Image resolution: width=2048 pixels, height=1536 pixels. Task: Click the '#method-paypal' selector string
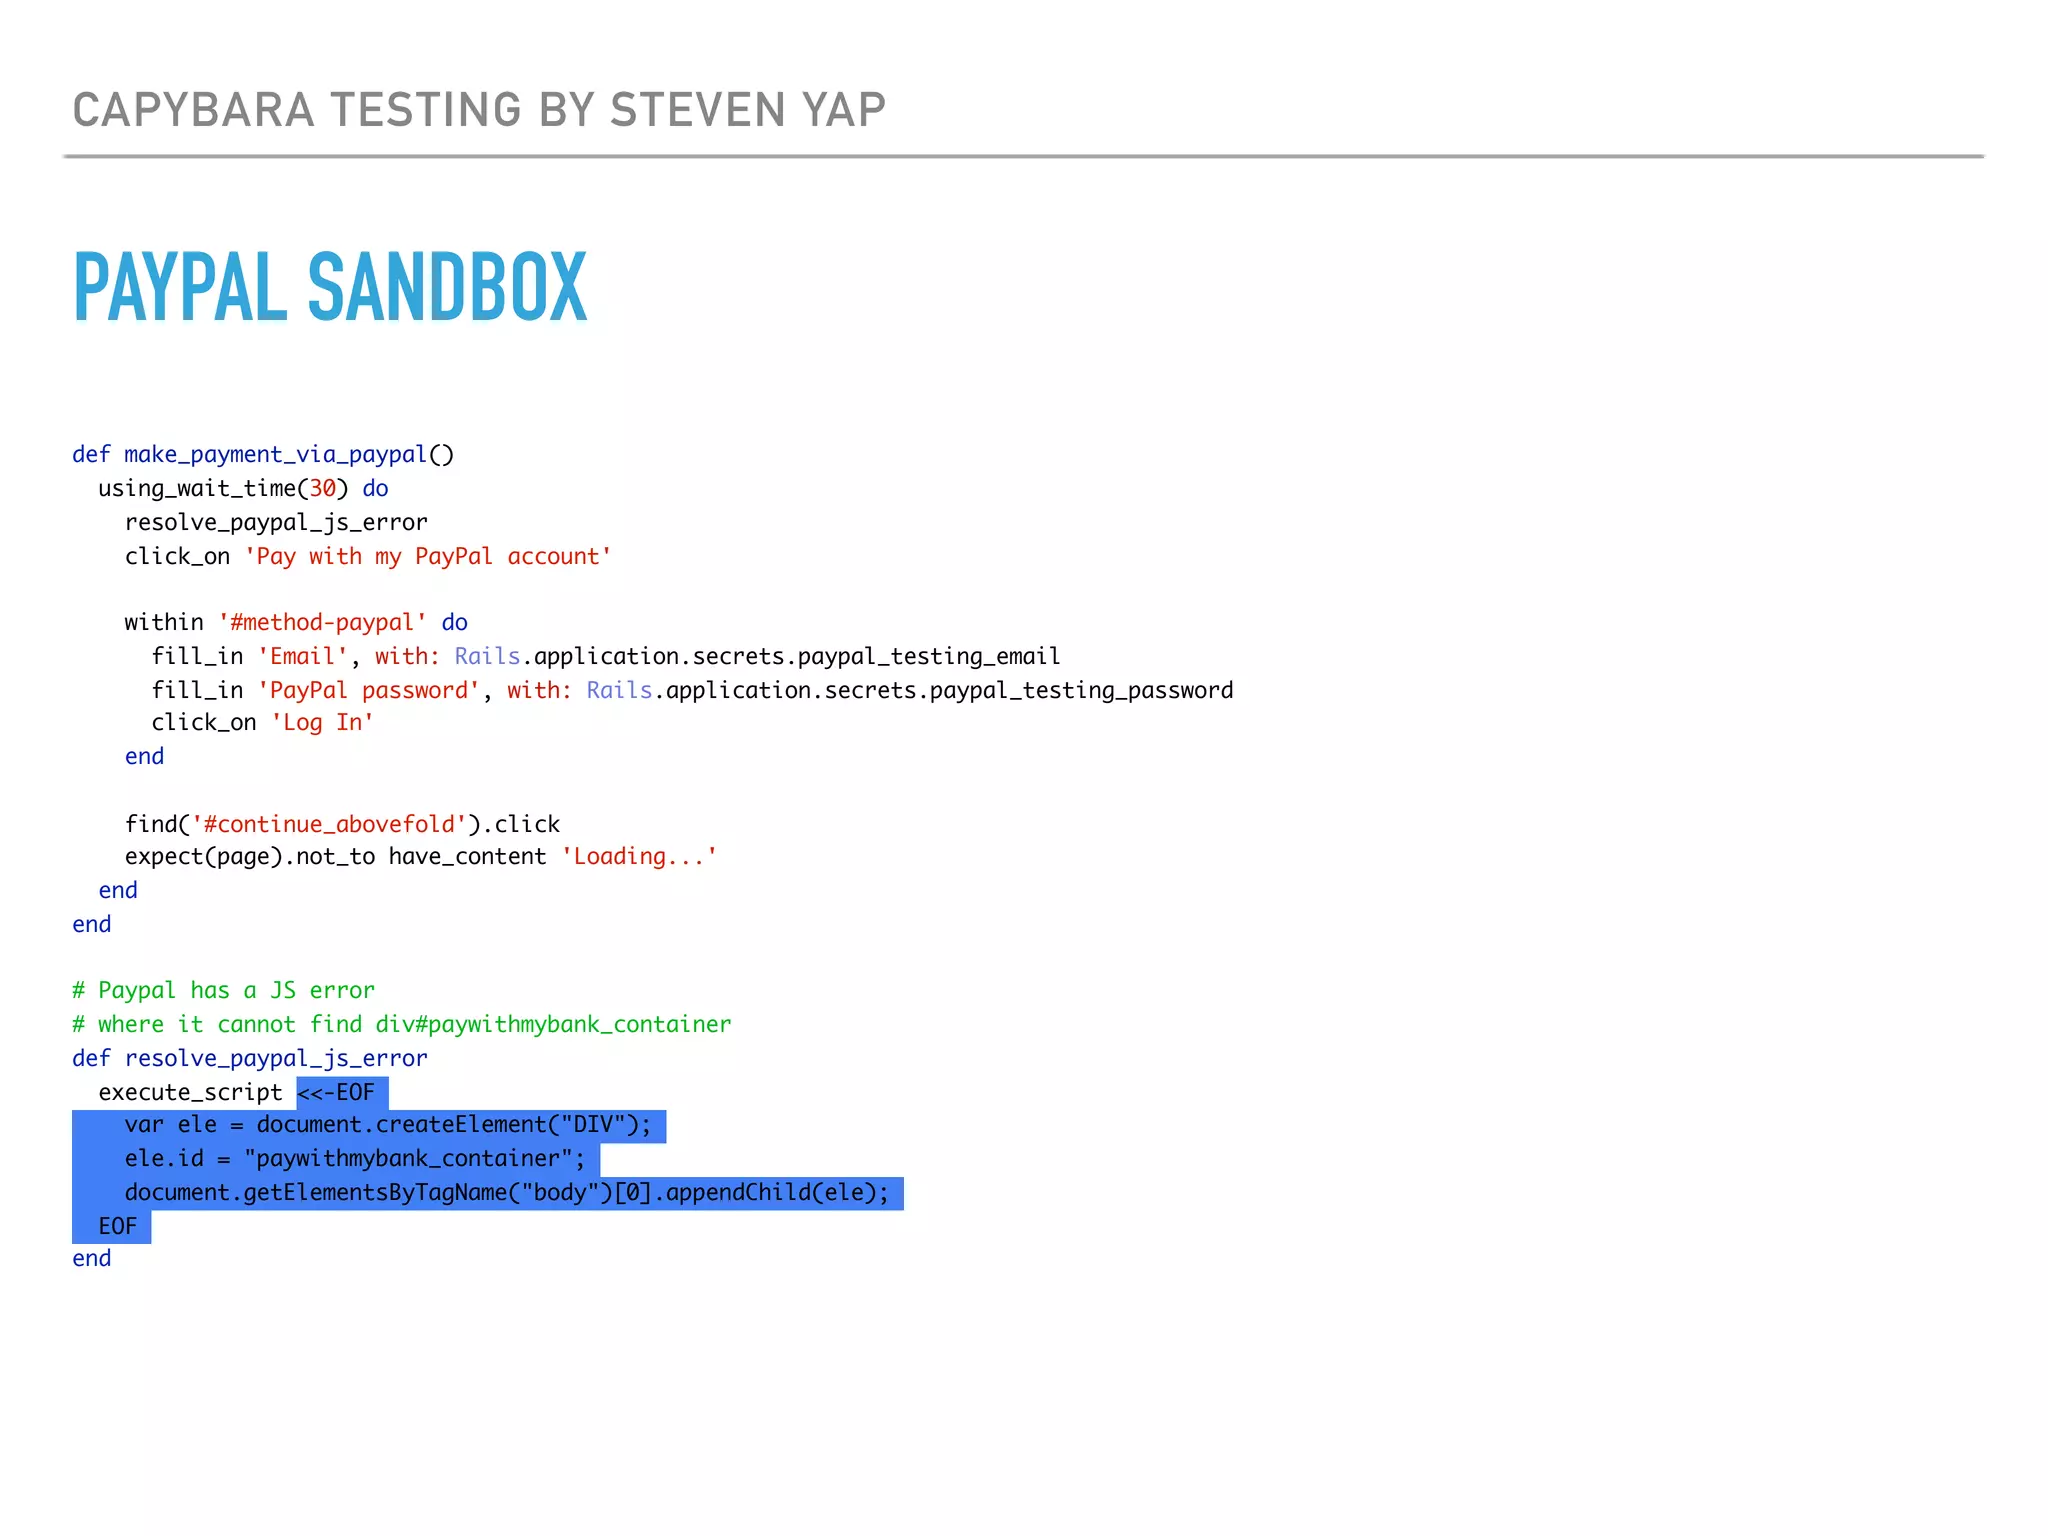pyautogui.click(x=323, y=623)
